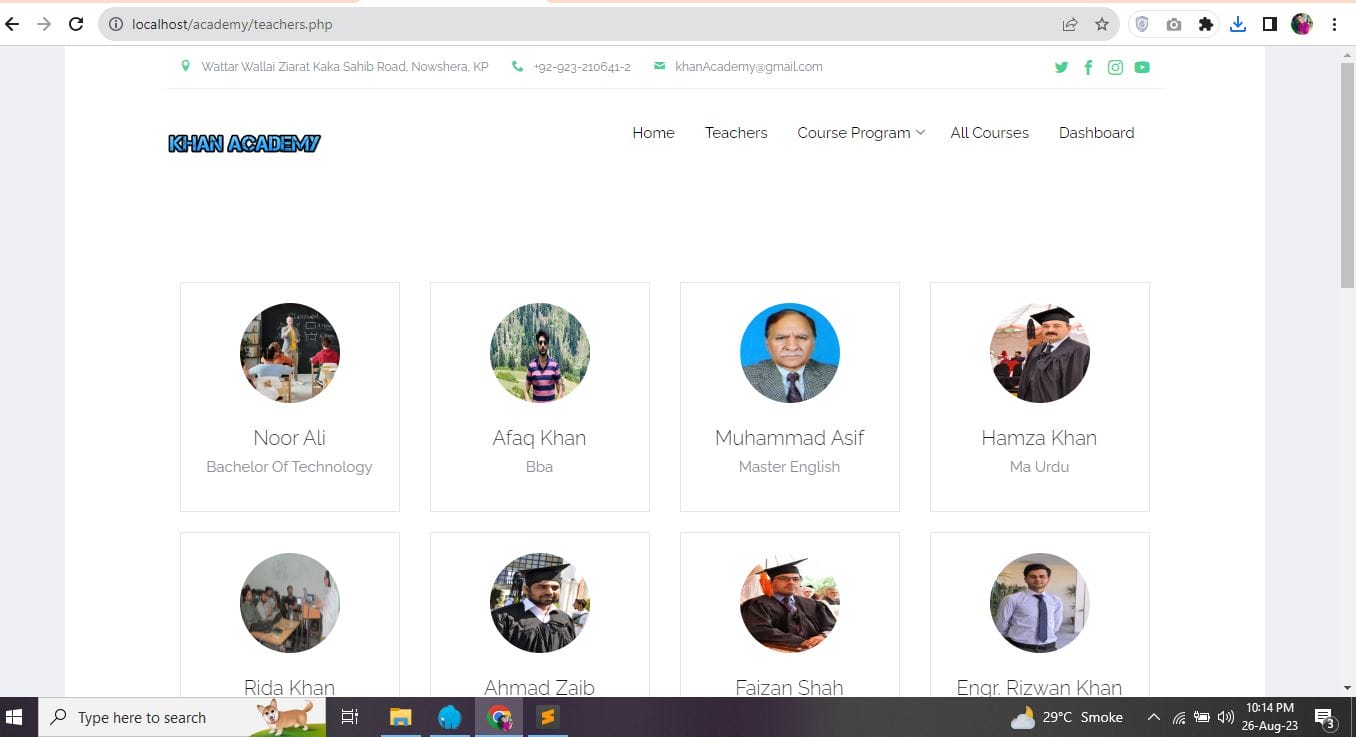Open File Explorer from taskbar
The image size is (1356, 737).
[x=400, y=717]
